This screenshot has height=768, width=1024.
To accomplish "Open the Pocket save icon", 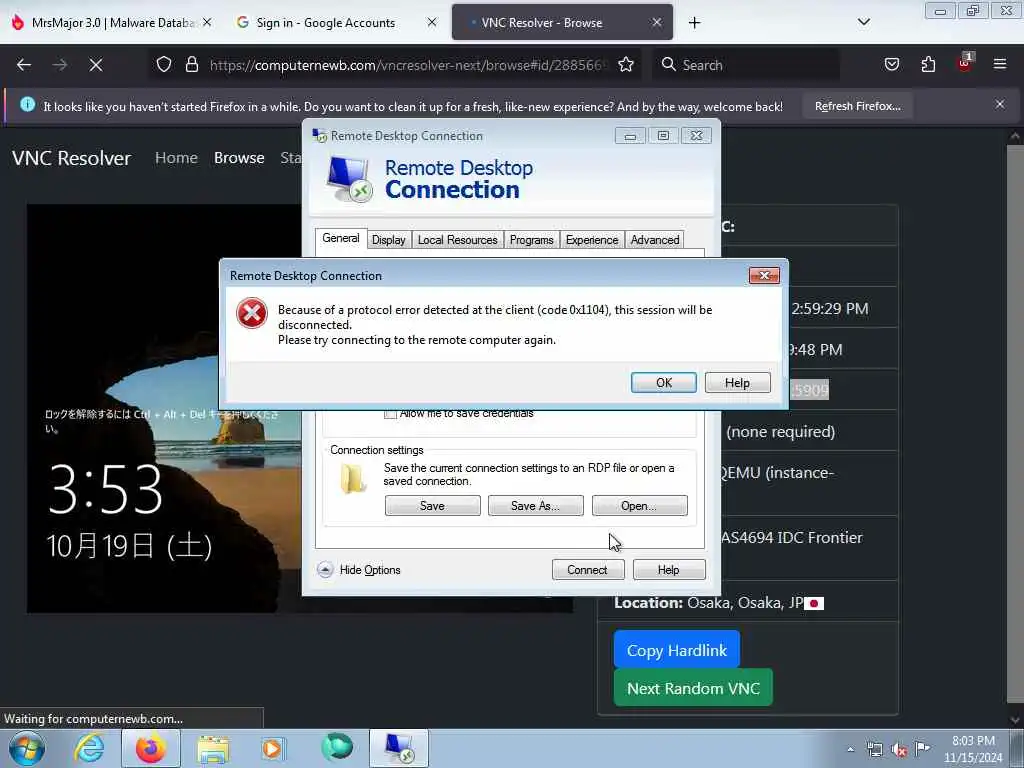I will (x=891, y=65).
